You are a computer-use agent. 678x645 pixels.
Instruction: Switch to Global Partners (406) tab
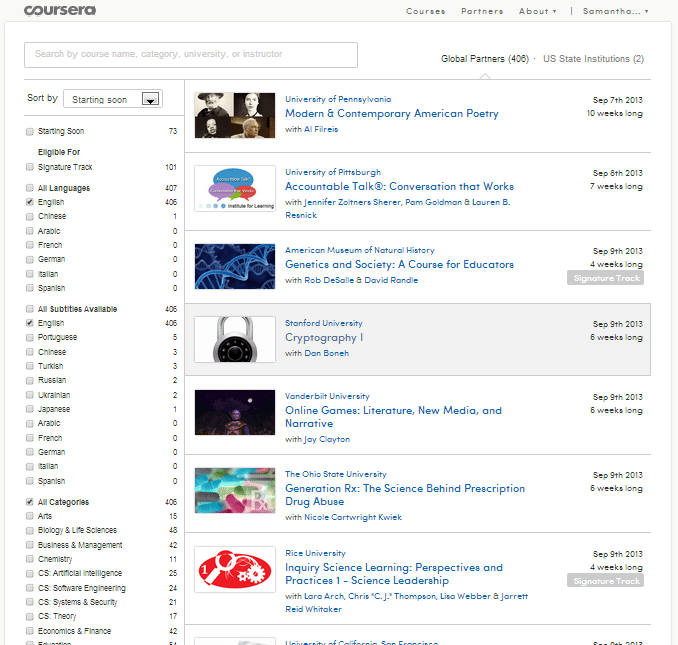(485, 59)
